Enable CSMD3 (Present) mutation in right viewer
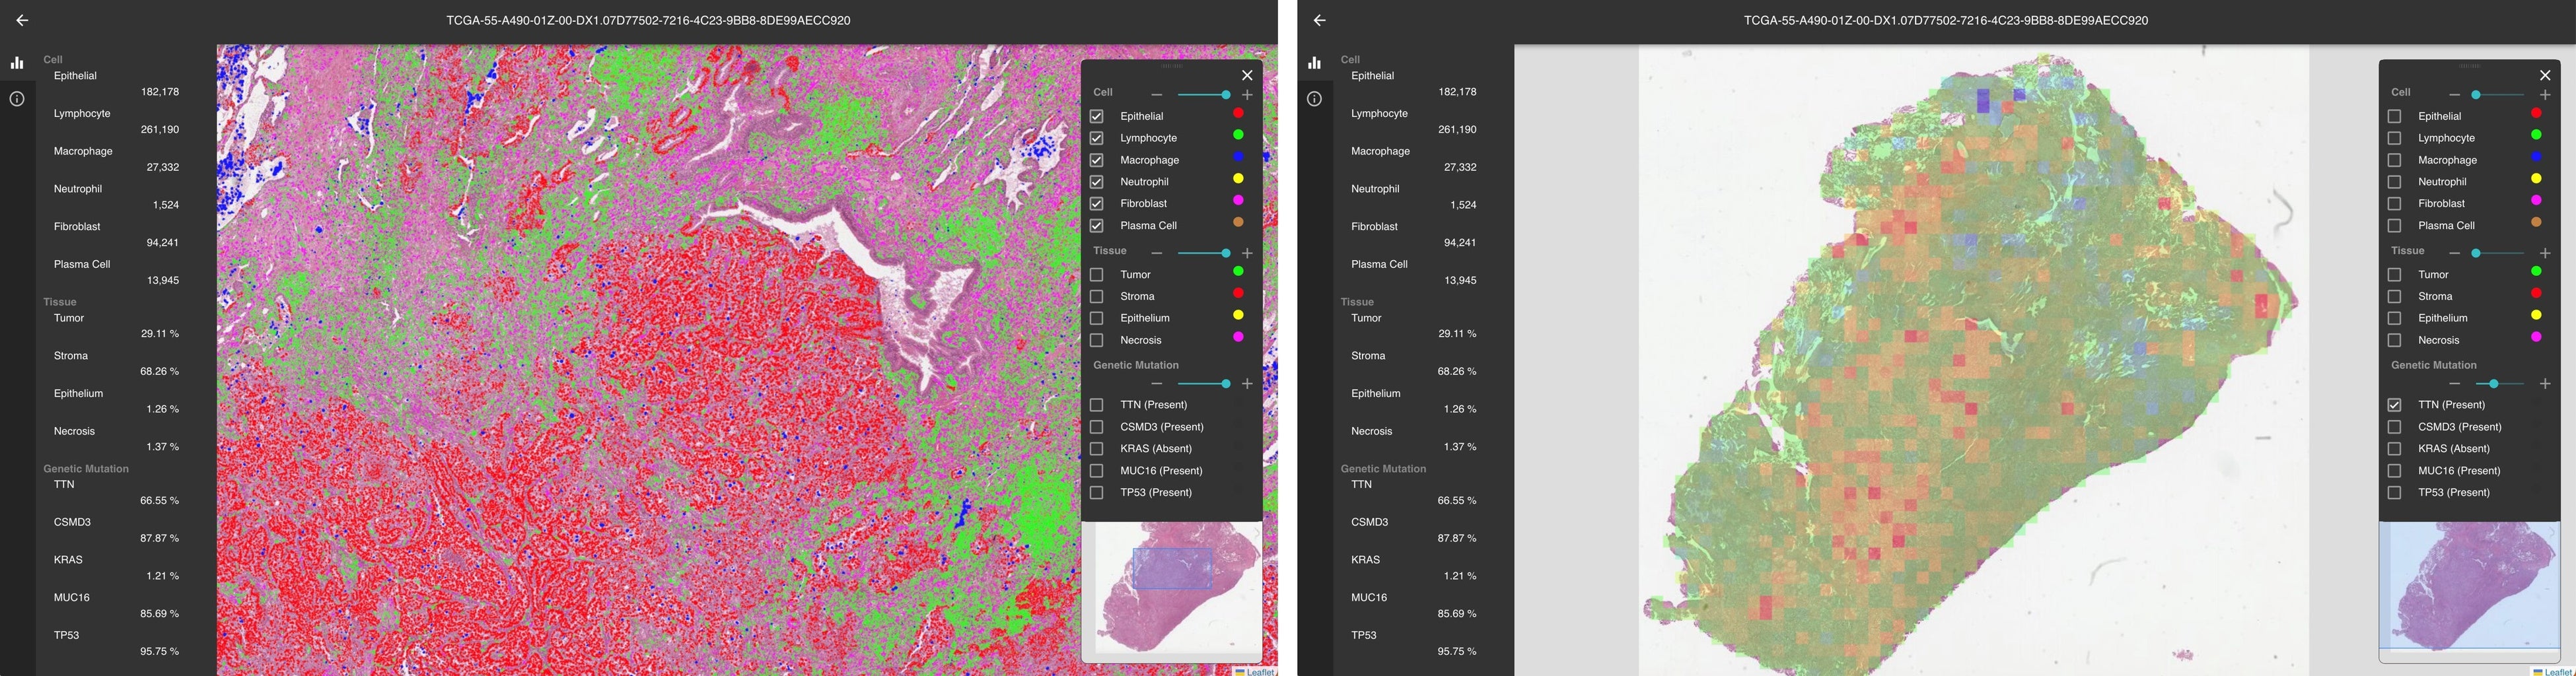 pyautogui.click(x=2395, y=427)
